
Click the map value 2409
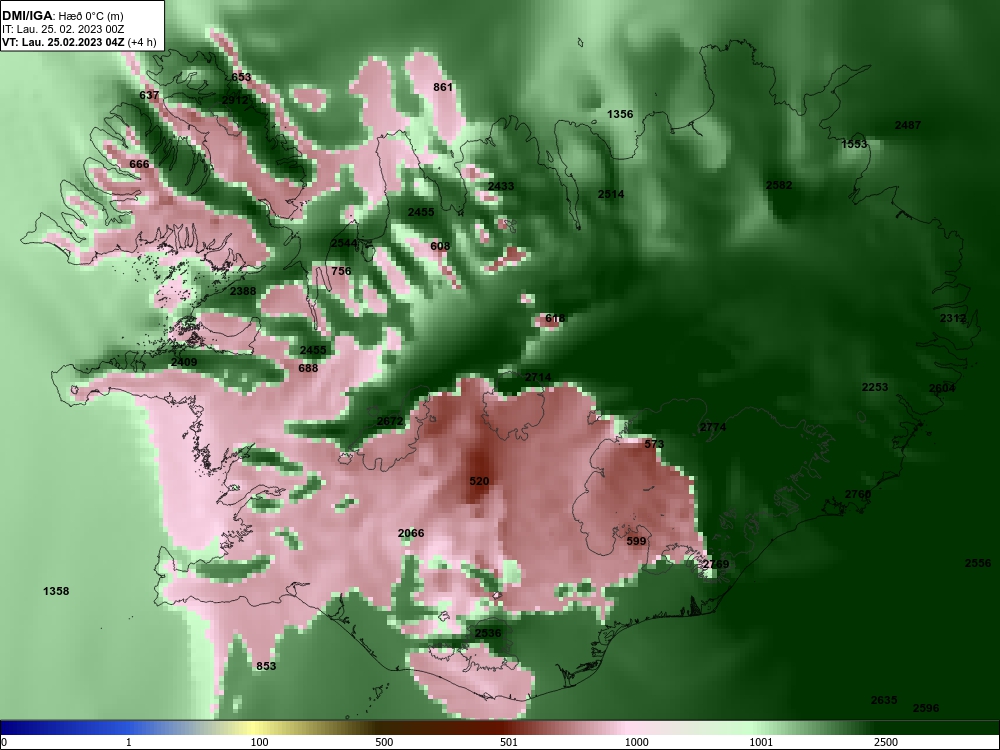pyautogui.click(x=184, y=362)
